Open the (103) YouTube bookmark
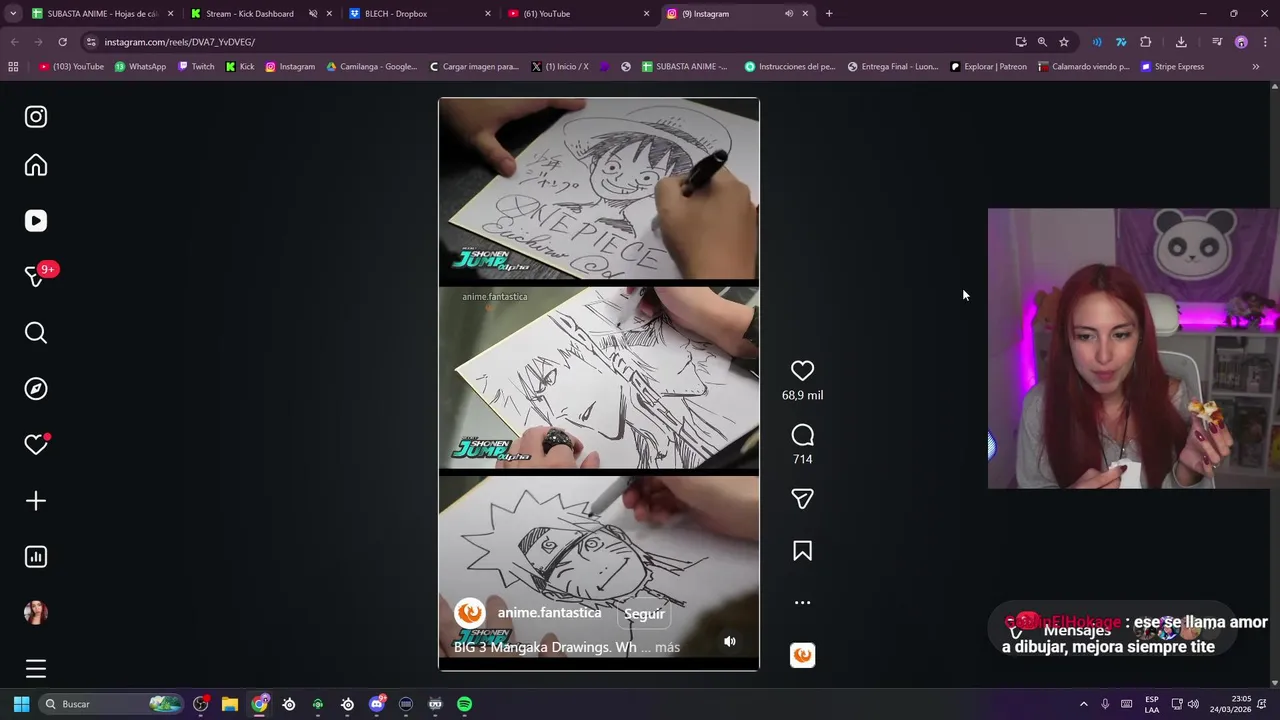The width and height of the screenshot is (1280, 720). click(x=71, y=67)
